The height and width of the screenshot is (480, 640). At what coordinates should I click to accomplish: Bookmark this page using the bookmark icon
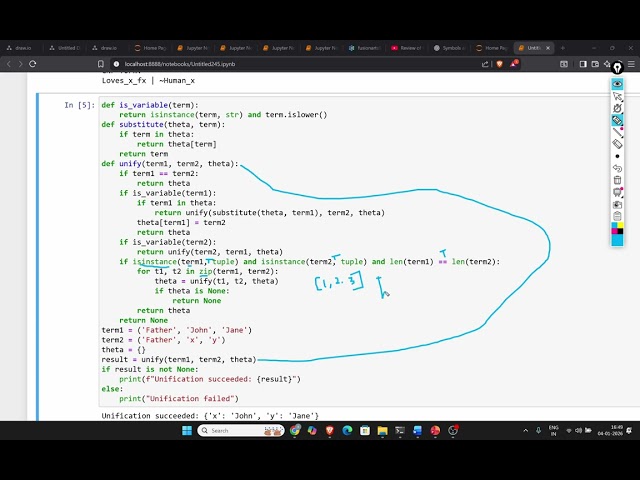point(100,64)
